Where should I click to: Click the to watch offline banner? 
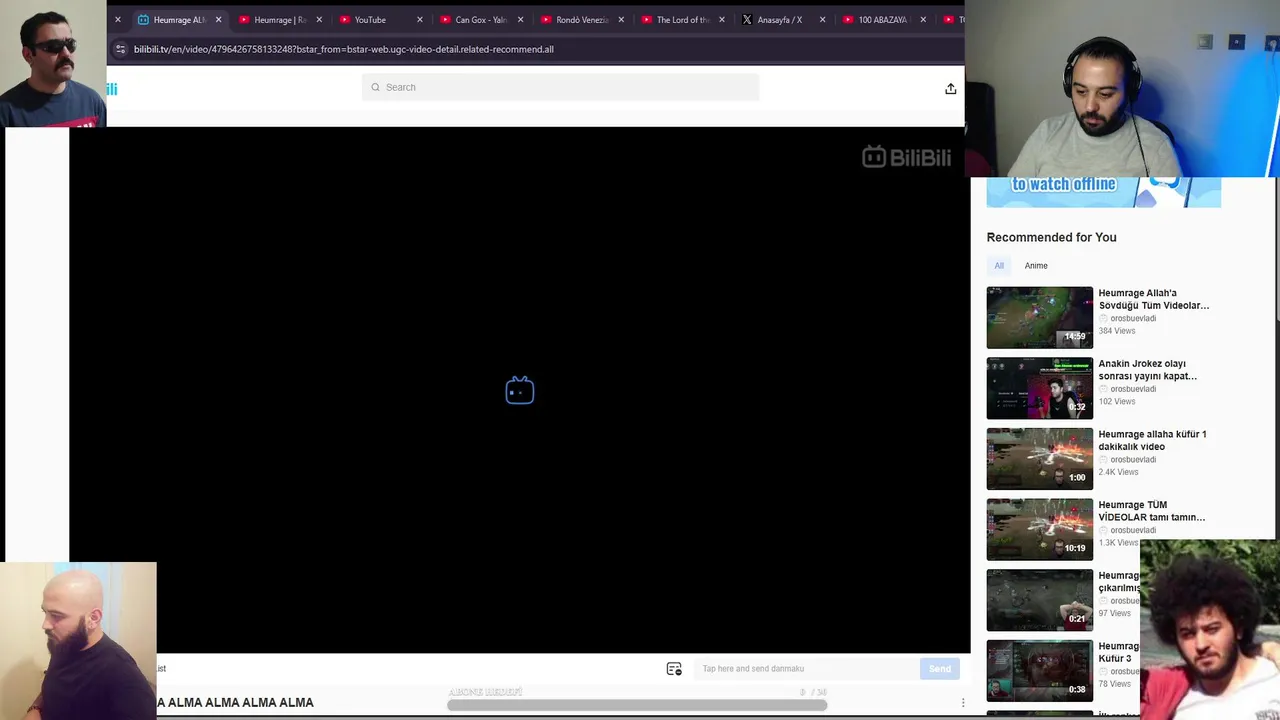(x=1104, y=192)
